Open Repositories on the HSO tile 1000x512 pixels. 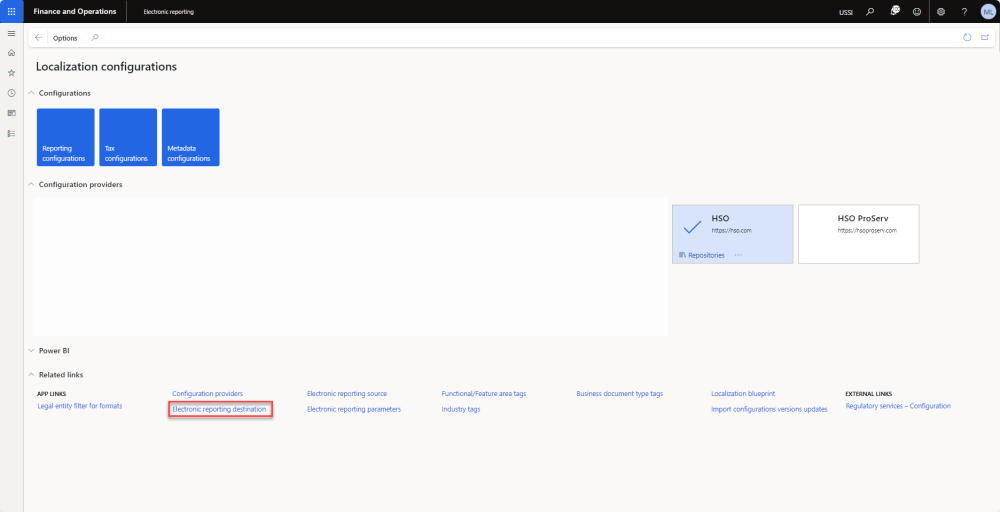click(x=702, y=255)
